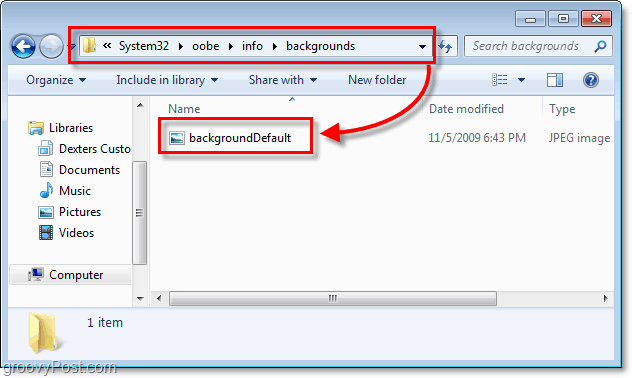Maximize the Explorer window
The image size is (632, 378).
[563, 19]
